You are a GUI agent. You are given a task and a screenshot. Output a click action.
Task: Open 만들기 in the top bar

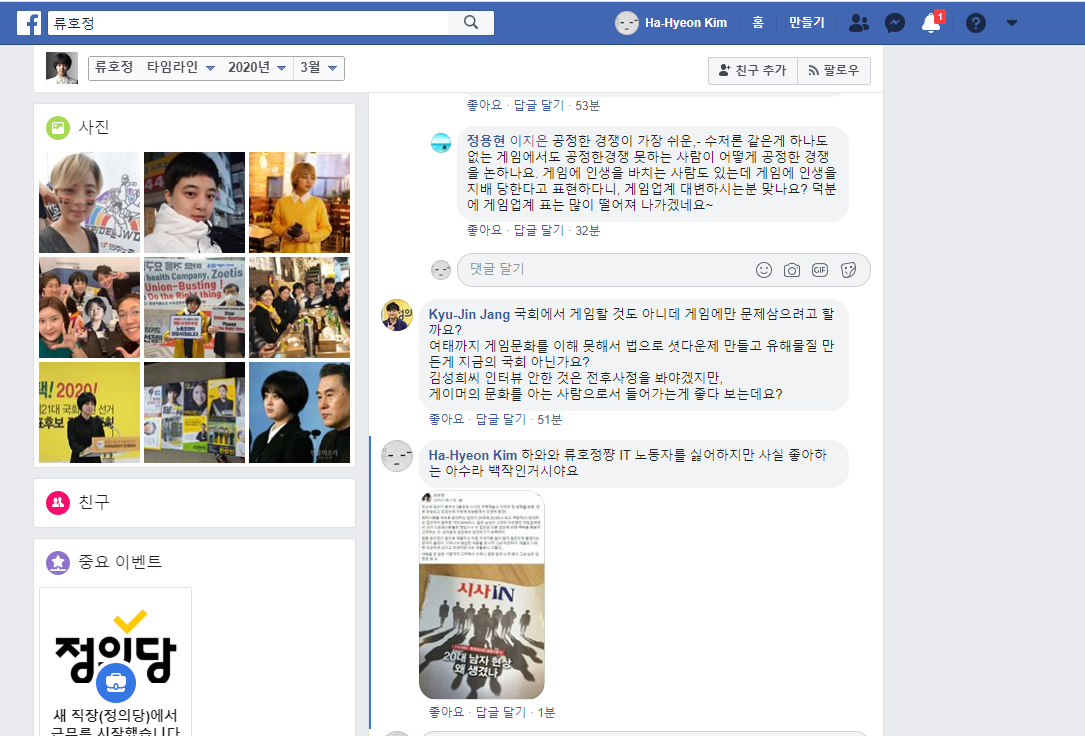[x=806, y=23]
